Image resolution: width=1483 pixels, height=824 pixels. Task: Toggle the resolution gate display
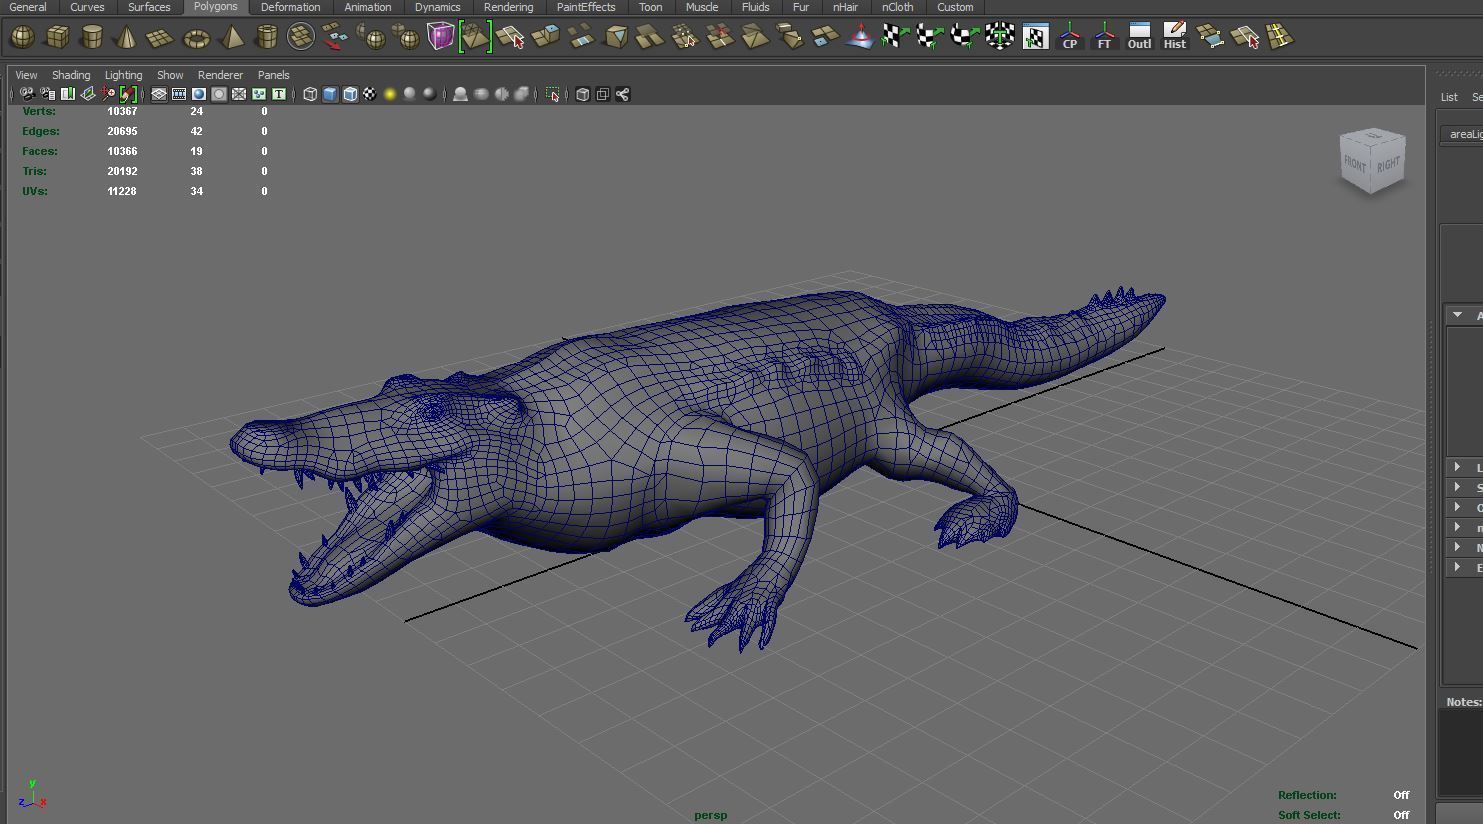coord(199,94)
